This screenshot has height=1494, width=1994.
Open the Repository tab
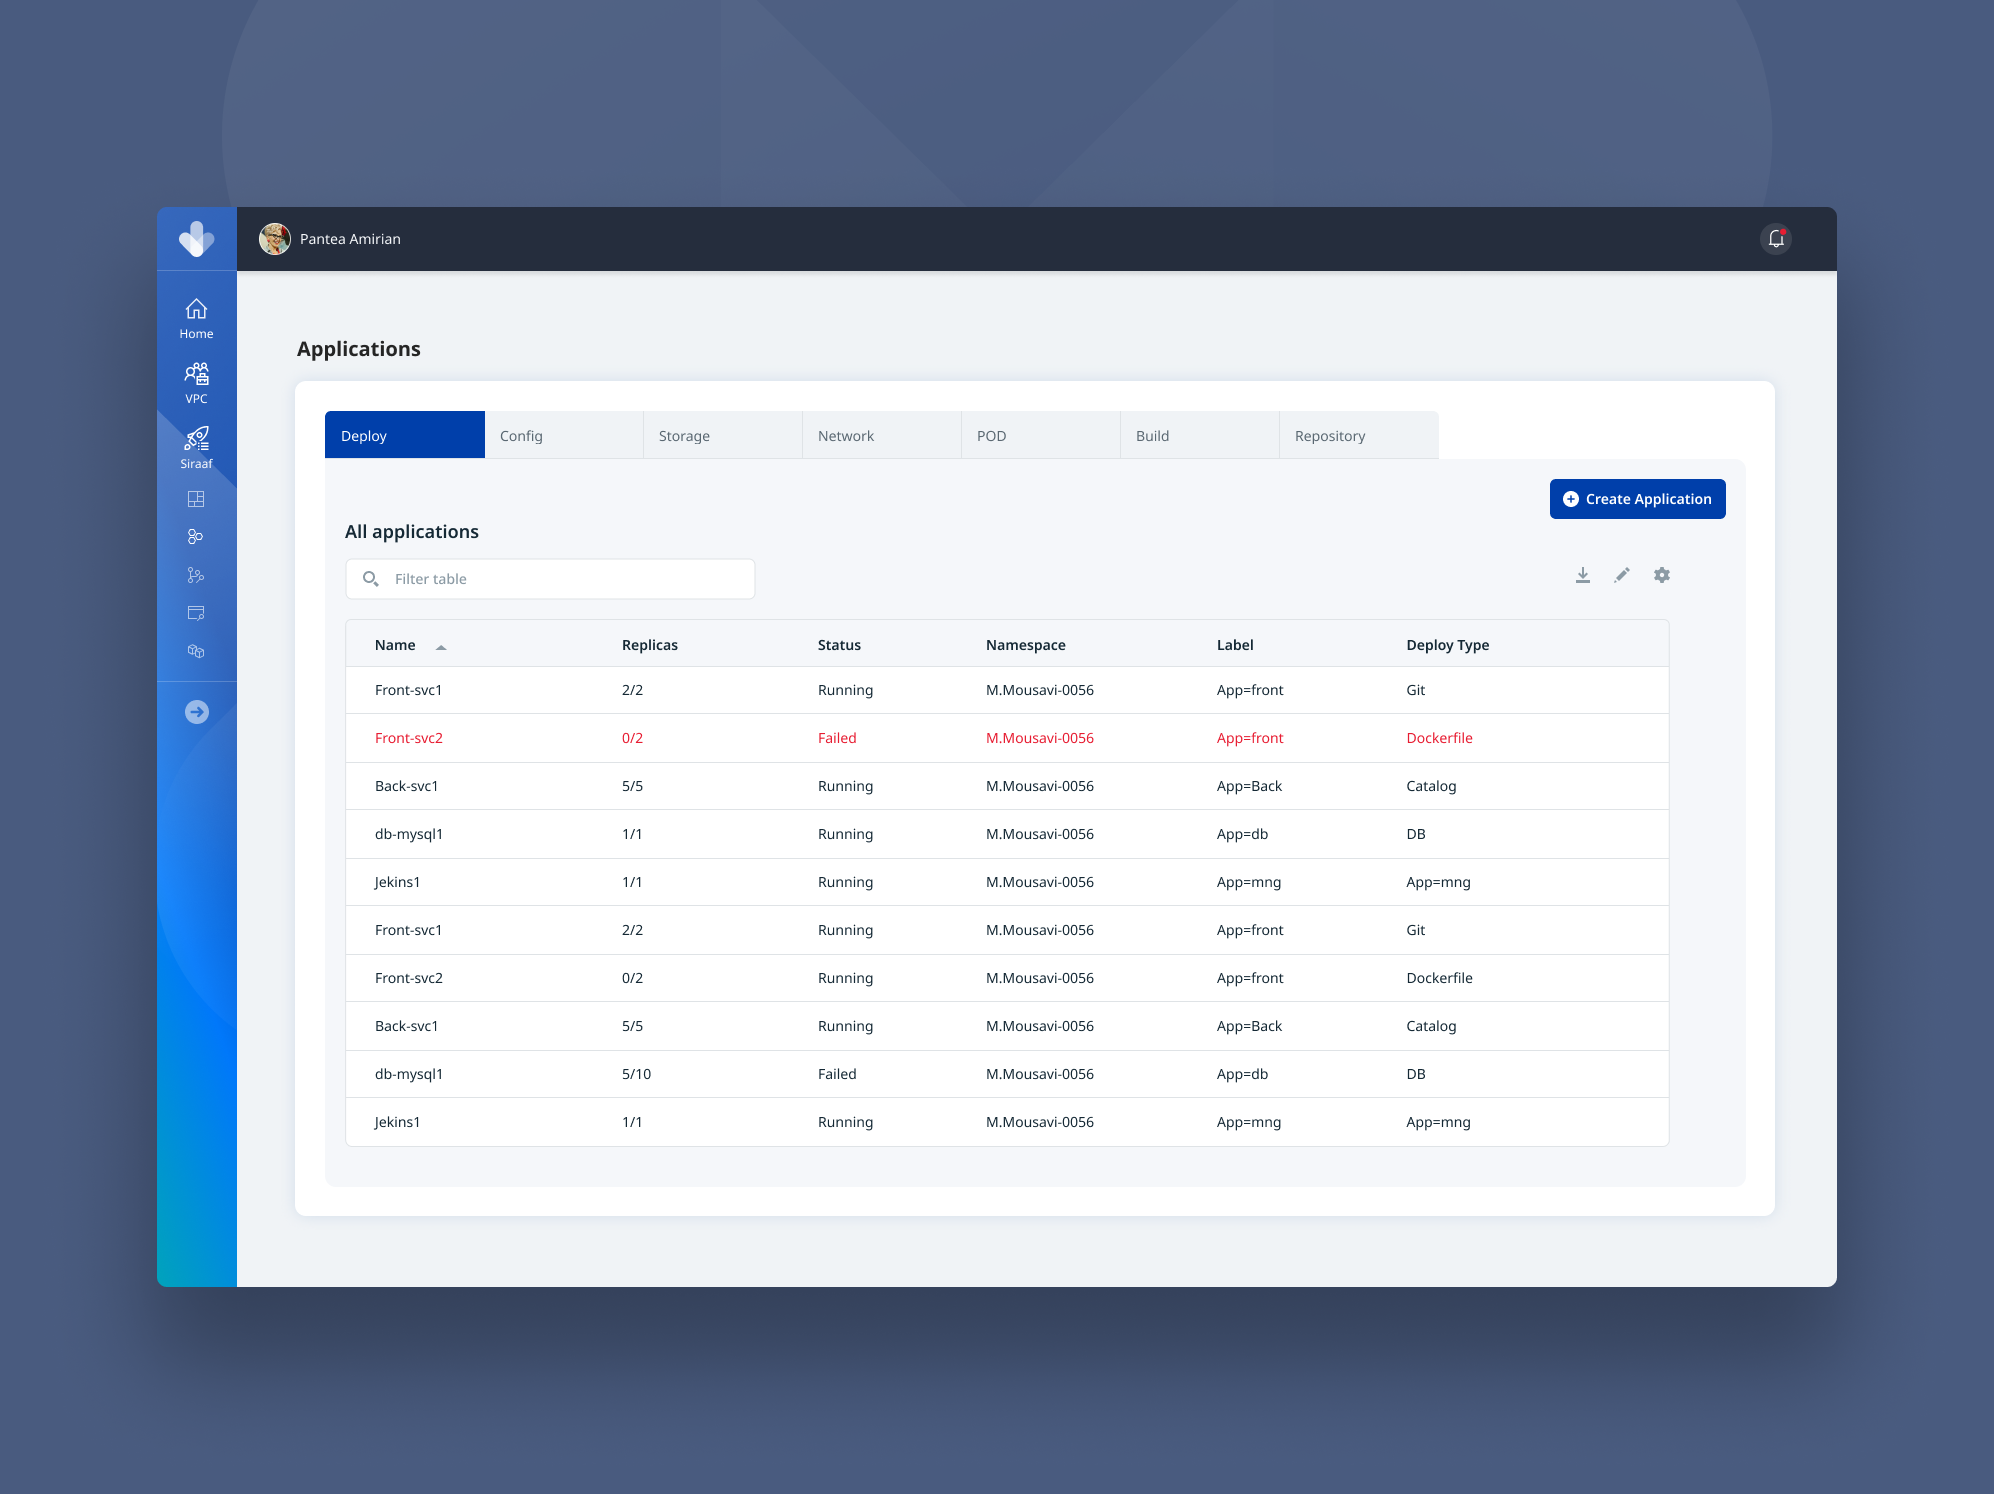1358,436
